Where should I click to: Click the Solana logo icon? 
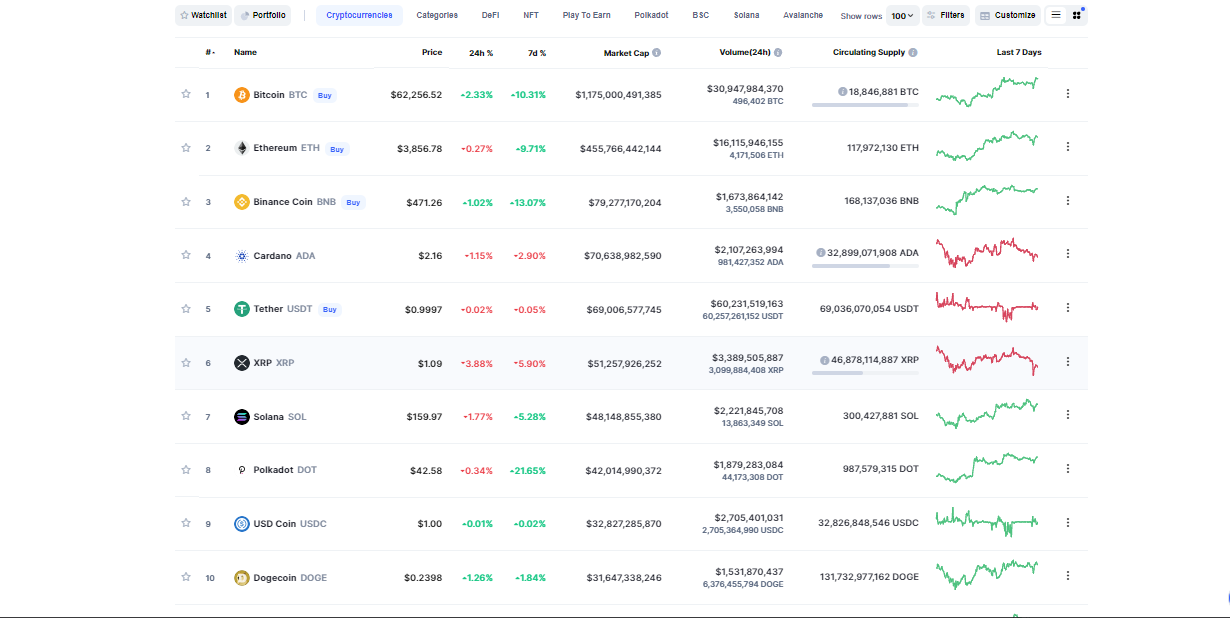(x=242, y=417)
